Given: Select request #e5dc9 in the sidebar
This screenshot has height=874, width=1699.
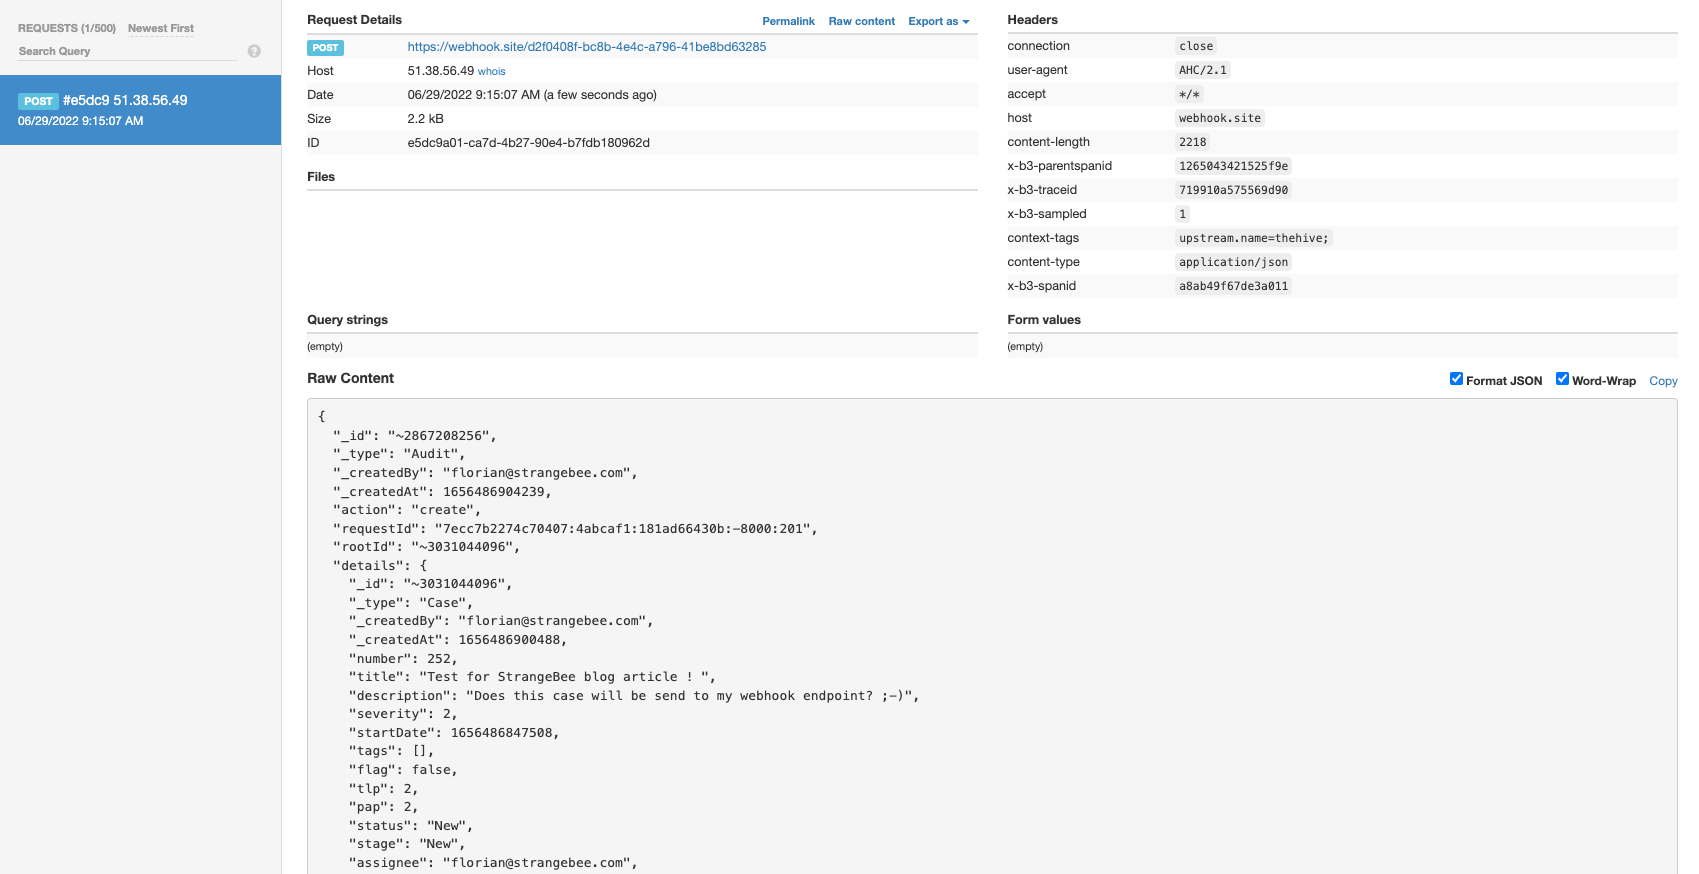Looking at the screenshot, I should pos(140,110).
